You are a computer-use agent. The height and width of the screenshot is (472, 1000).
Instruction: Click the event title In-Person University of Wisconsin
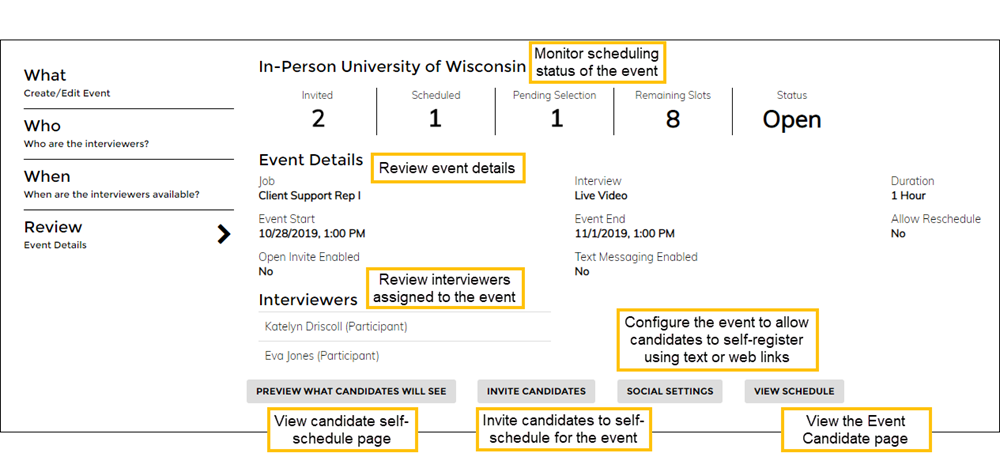(x=391, y=67)
